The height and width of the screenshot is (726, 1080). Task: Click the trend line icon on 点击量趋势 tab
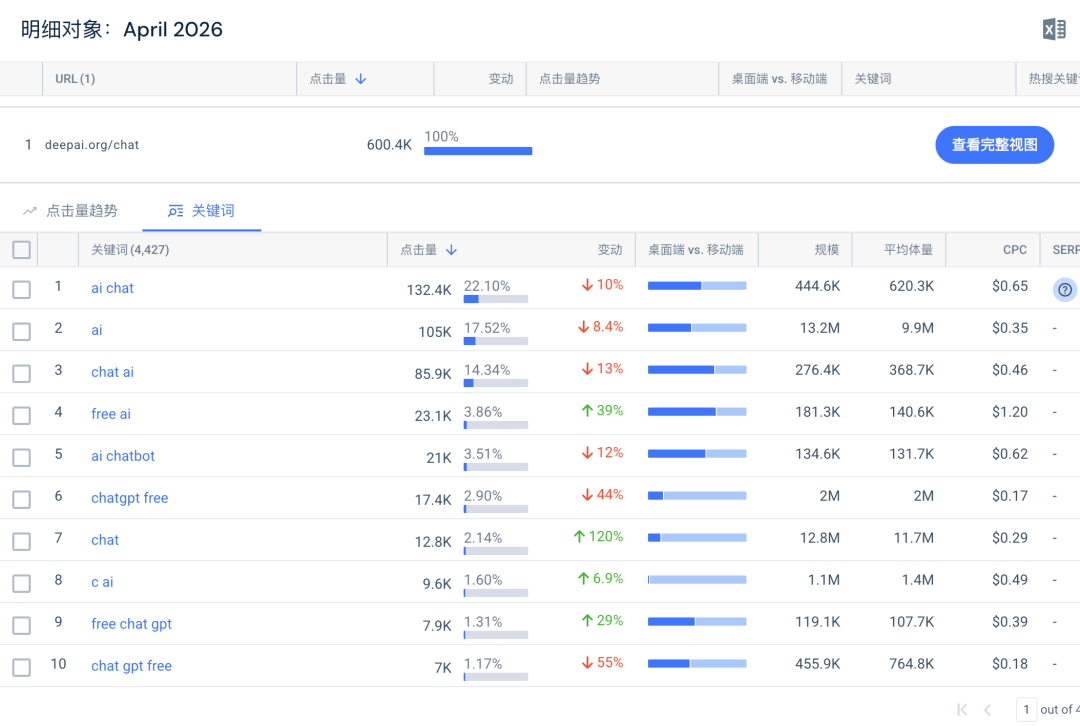click(30, 211)
